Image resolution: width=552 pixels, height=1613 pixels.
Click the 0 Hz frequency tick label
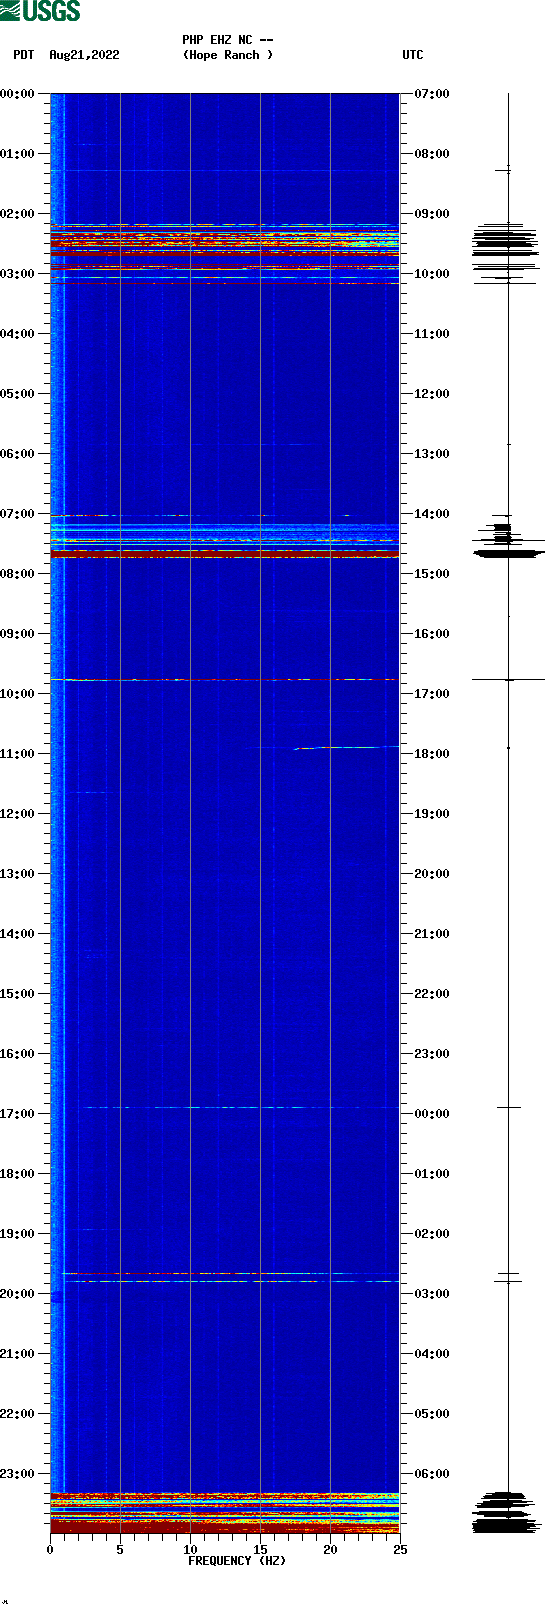(x=50, y=1549)
